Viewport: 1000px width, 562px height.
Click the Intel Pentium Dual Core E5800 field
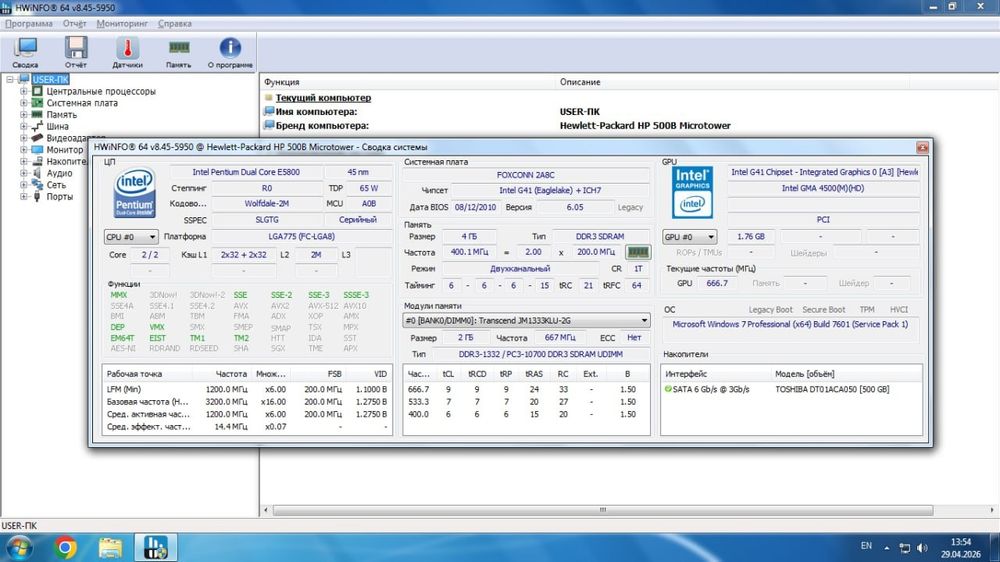click(246, 172)
